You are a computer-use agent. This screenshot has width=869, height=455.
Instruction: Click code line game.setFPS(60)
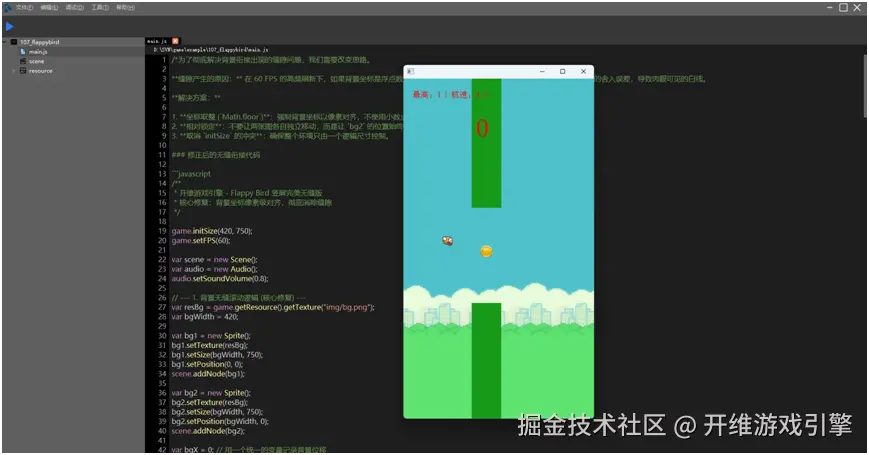[201, 241]
